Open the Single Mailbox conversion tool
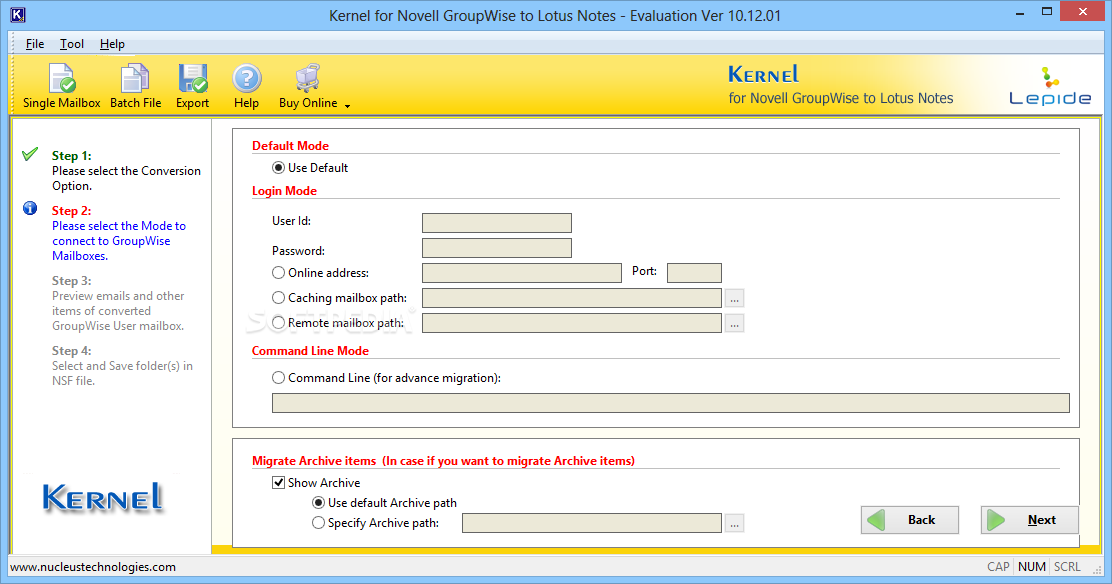The height and width of the screenshot is (584, 1112). tap(62, 87)
